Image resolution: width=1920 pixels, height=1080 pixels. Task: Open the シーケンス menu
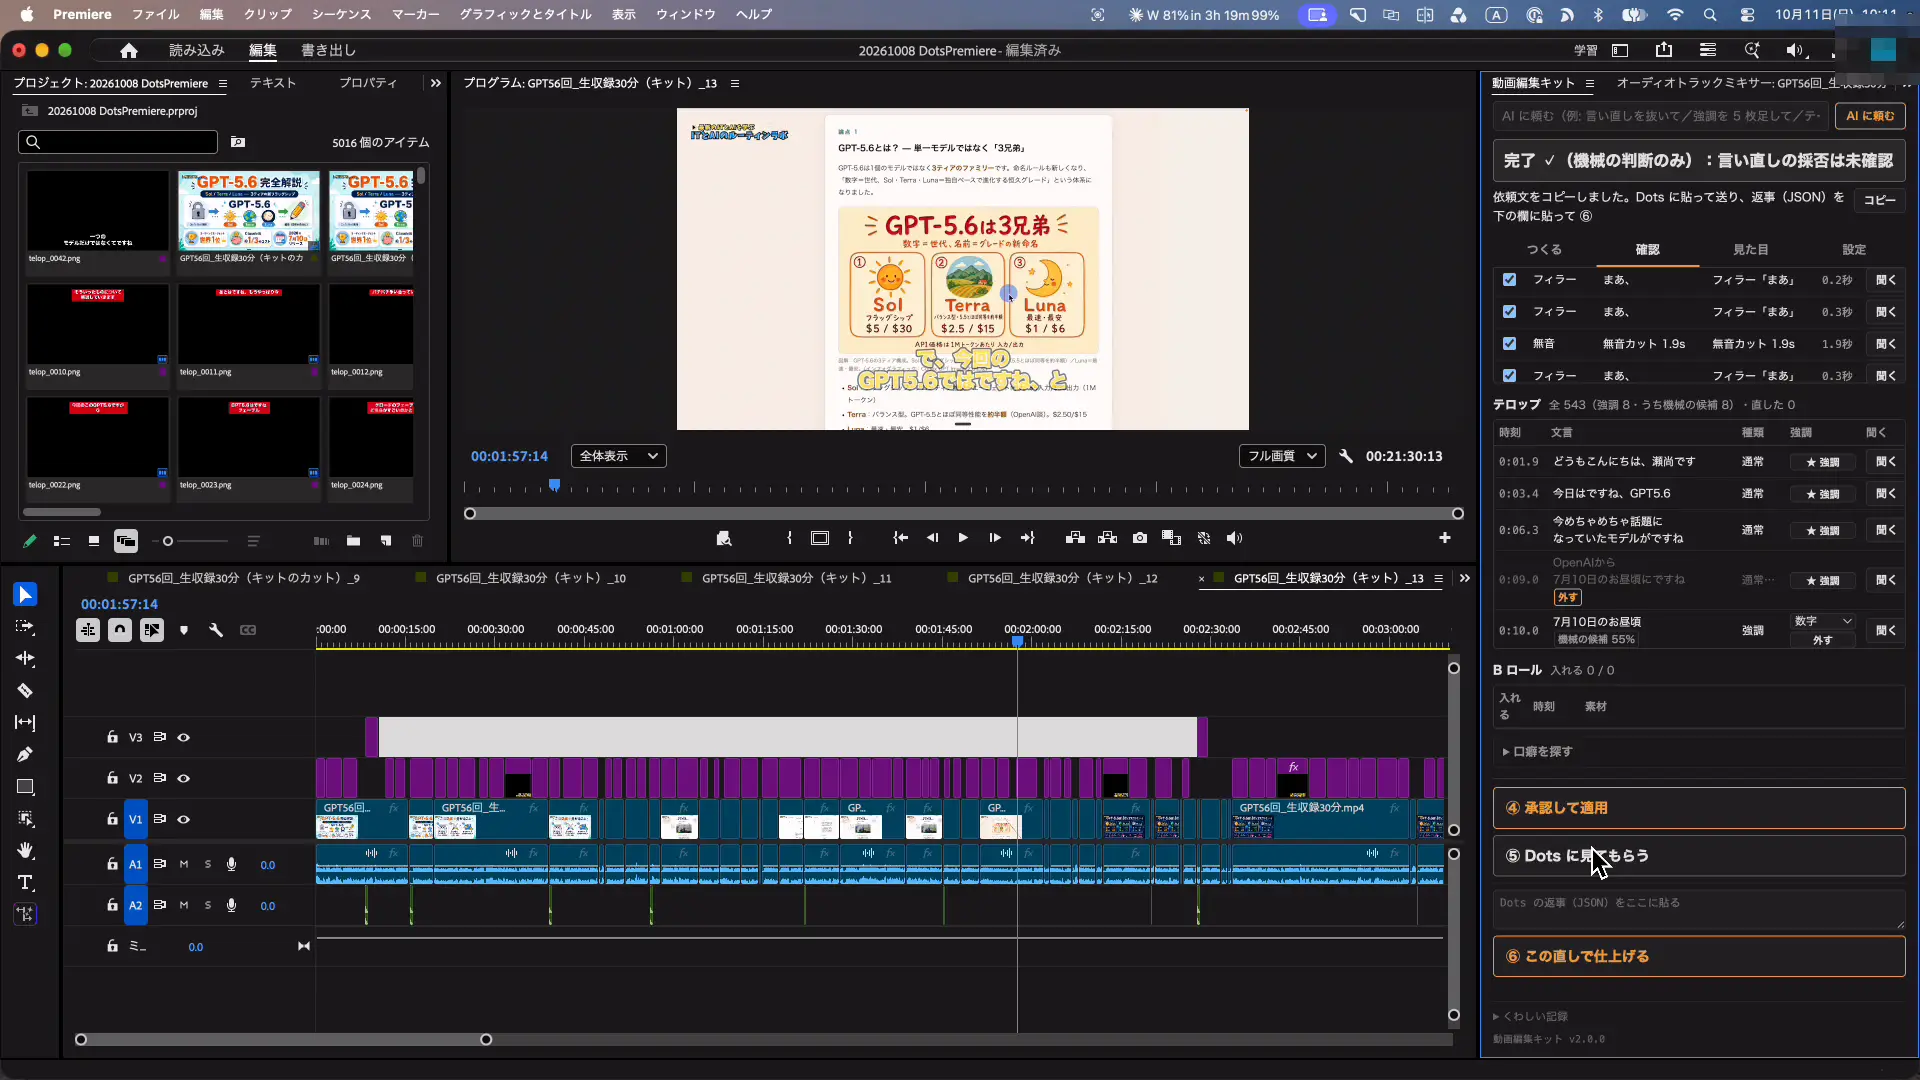coord(341,15)
